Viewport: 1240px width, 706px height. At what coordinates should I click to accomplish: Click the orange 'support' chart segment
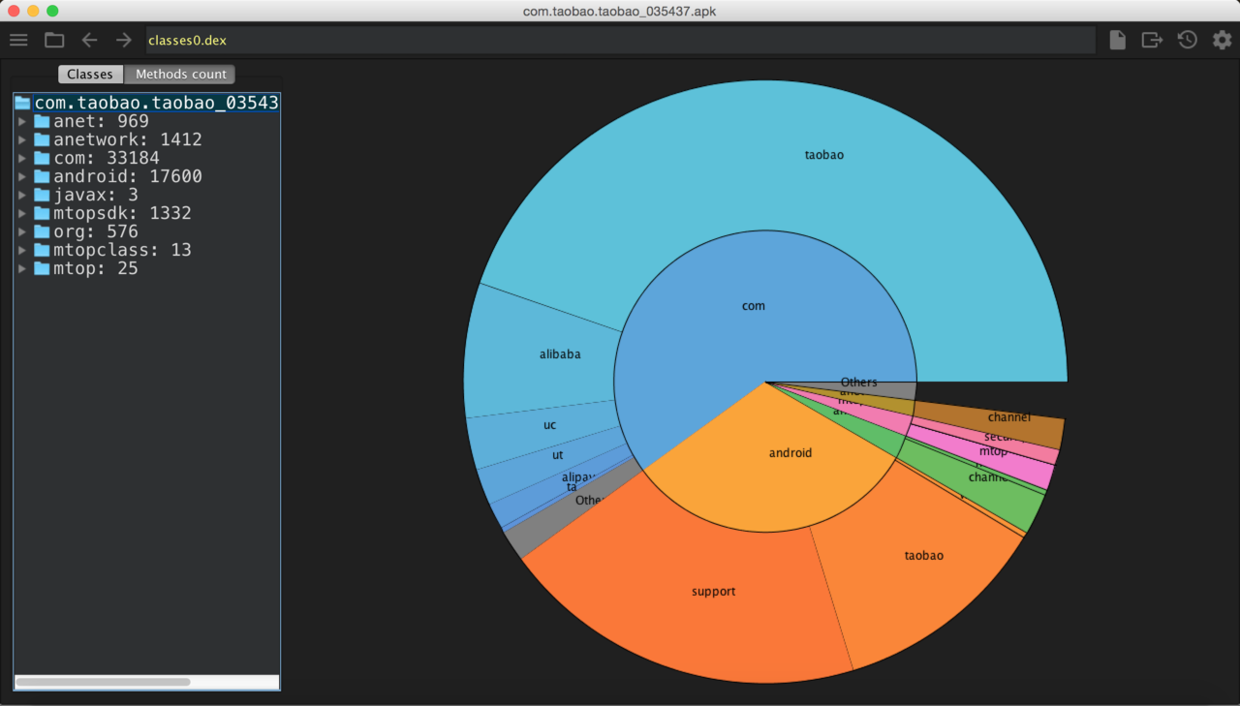[x=714, y=592]
